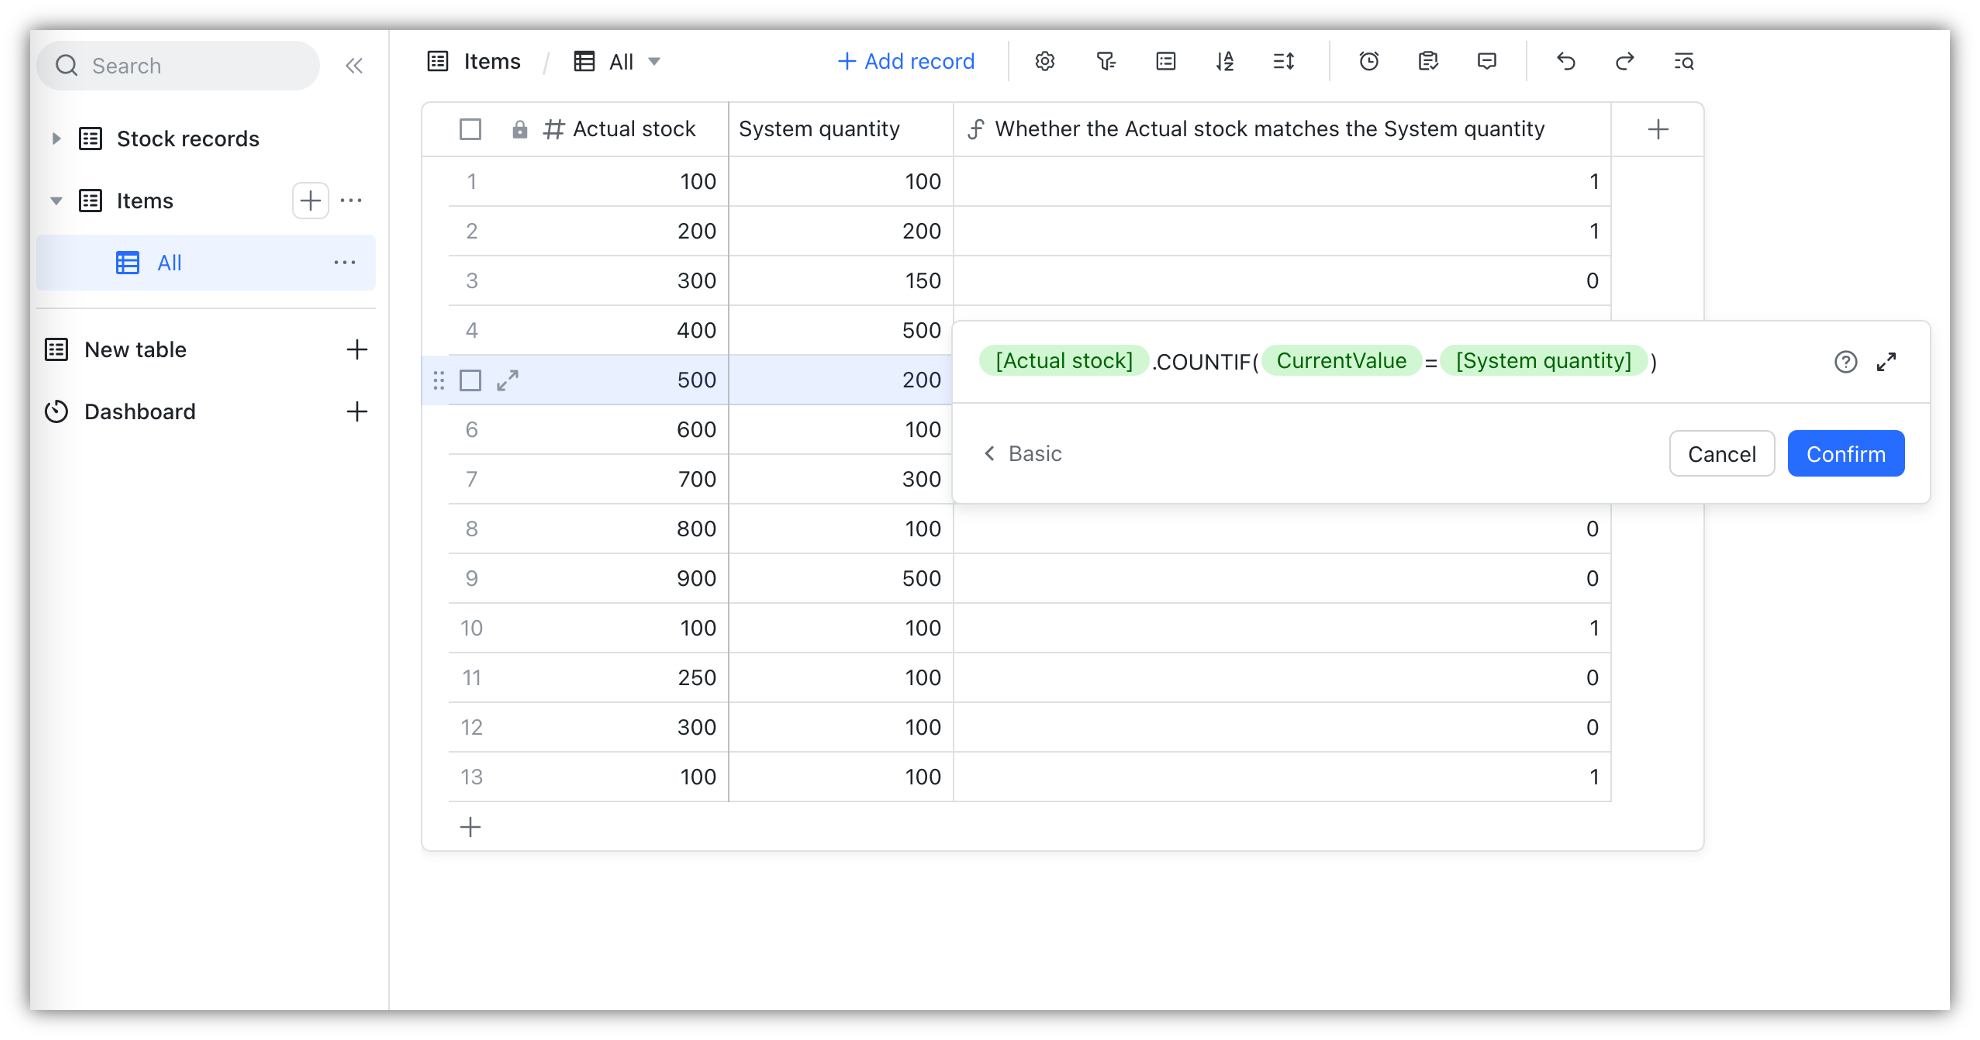Add a new view to Items
The height and width of the screenshot is (1040, 1980).
coord(310,201)
